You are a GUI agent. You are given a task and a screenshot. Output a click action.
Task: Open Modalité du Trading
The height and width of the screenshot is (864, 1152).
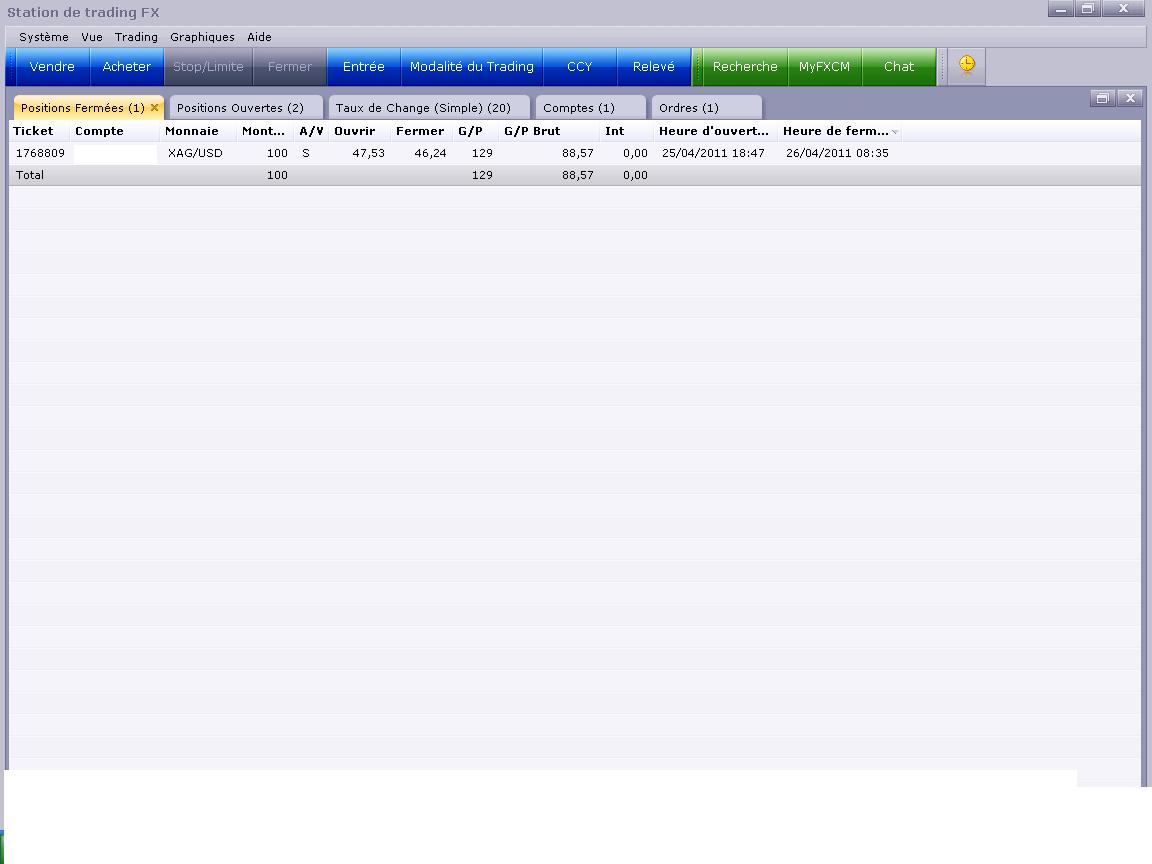(x=471, y=67)
